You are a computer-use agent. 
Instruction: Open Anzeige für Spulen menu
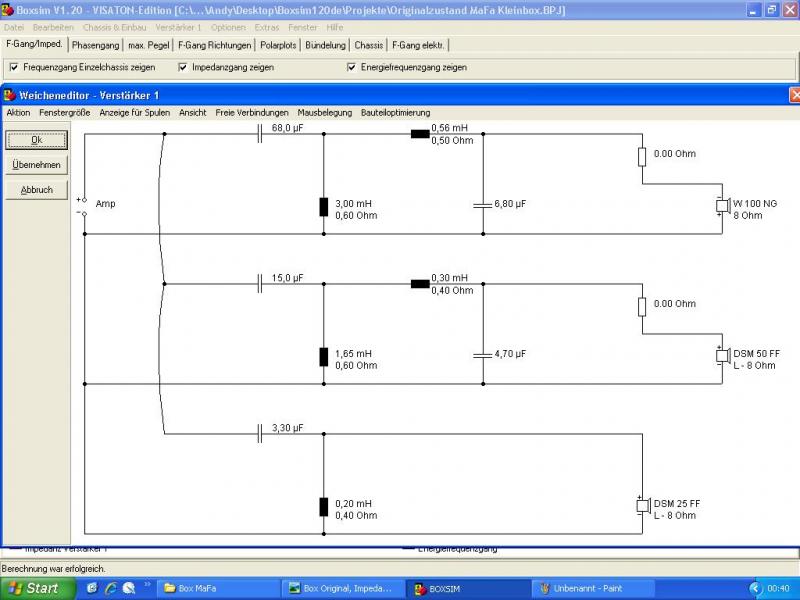click(135, 112)
